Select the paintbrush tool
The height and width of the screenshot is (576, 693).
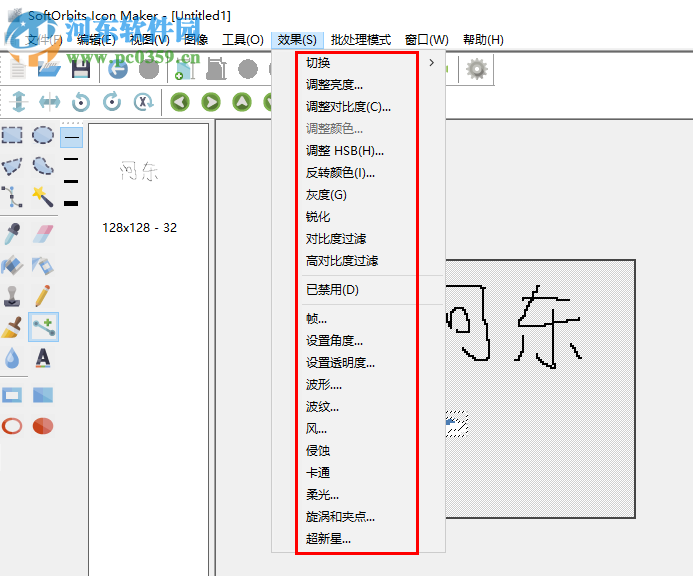12,327
